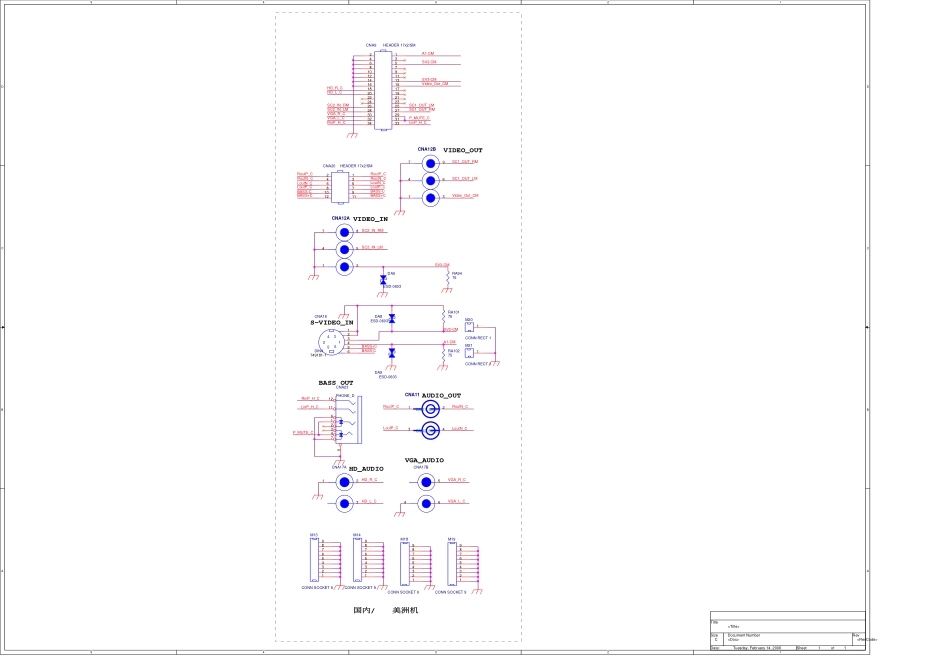Click the VGA_AUDIO section heading
The image size is (950, 672).
point(424,461)
